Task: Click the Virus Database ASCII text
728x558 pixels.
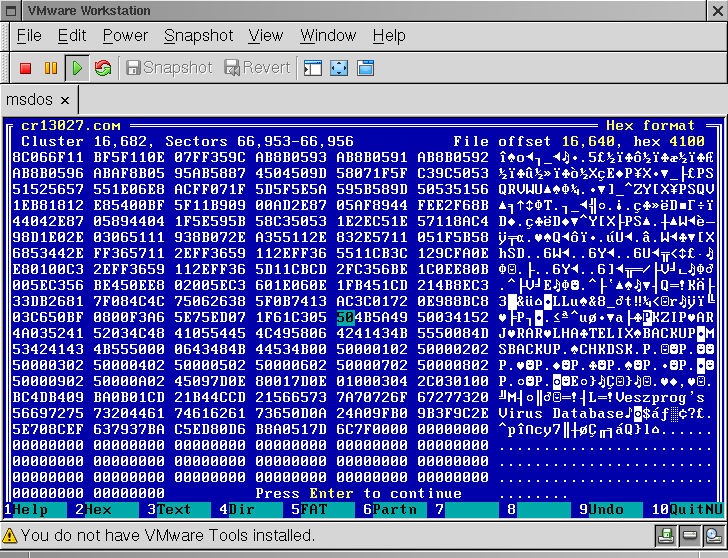Action: (561, 414)
